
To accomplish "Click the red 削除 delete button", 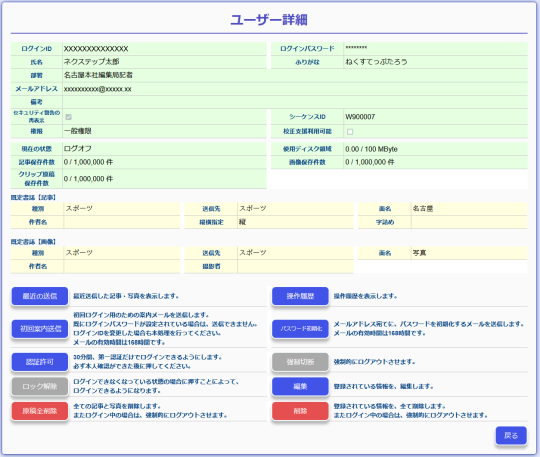I will click(300, 411).
